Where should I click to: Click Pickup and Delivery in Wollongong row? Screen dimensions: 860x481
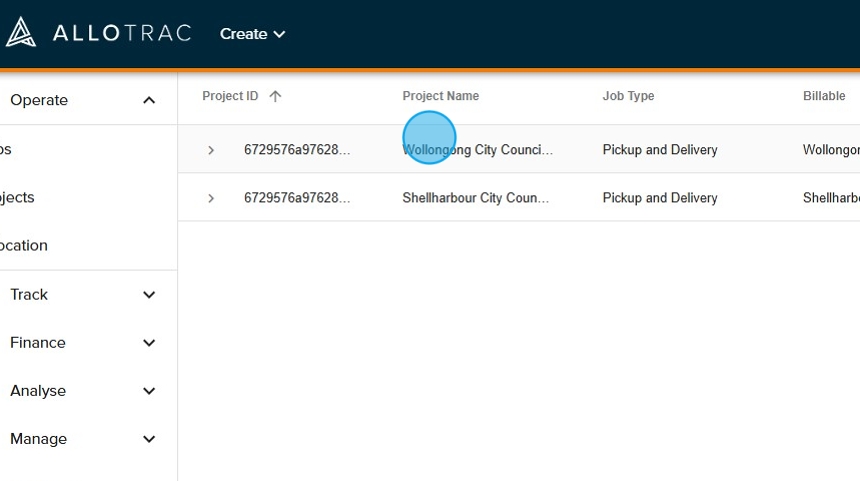coord(660,150)
